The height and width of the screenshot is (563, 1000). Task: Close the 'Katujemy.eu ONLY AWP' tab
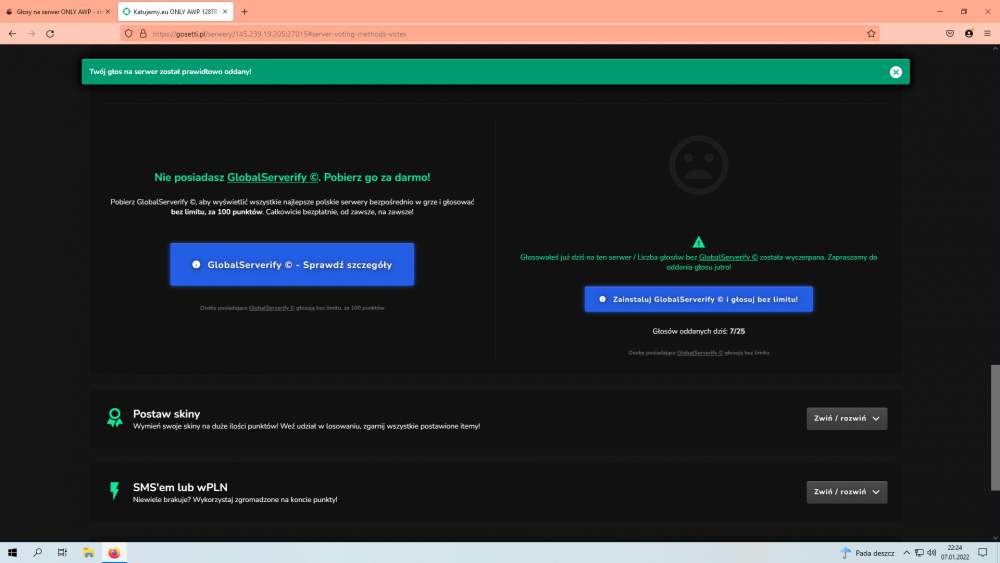coord(224,11)
